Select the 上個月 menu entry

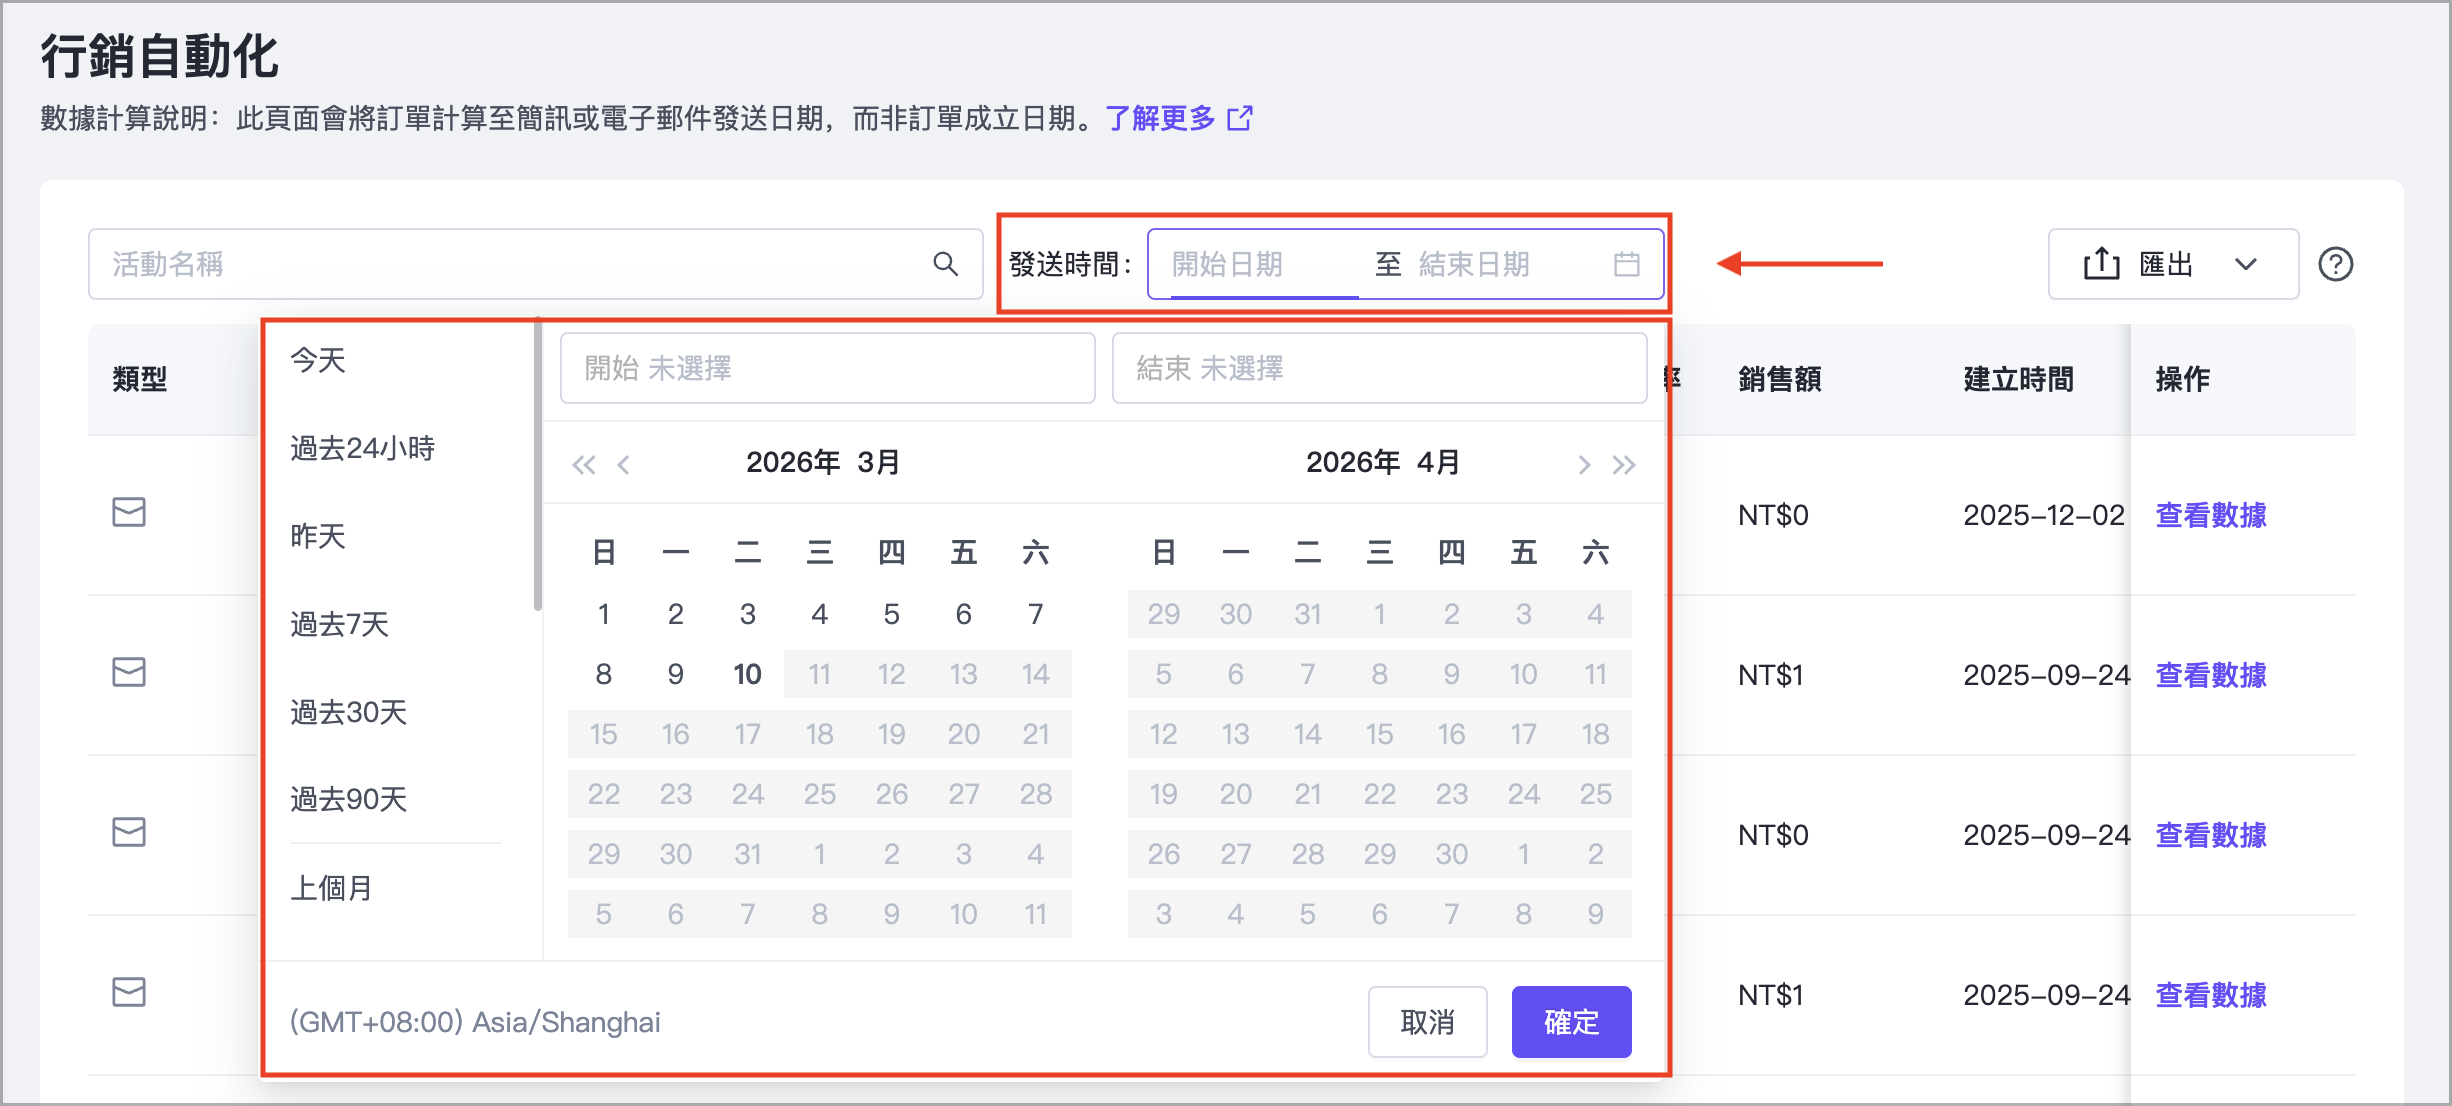332,887
